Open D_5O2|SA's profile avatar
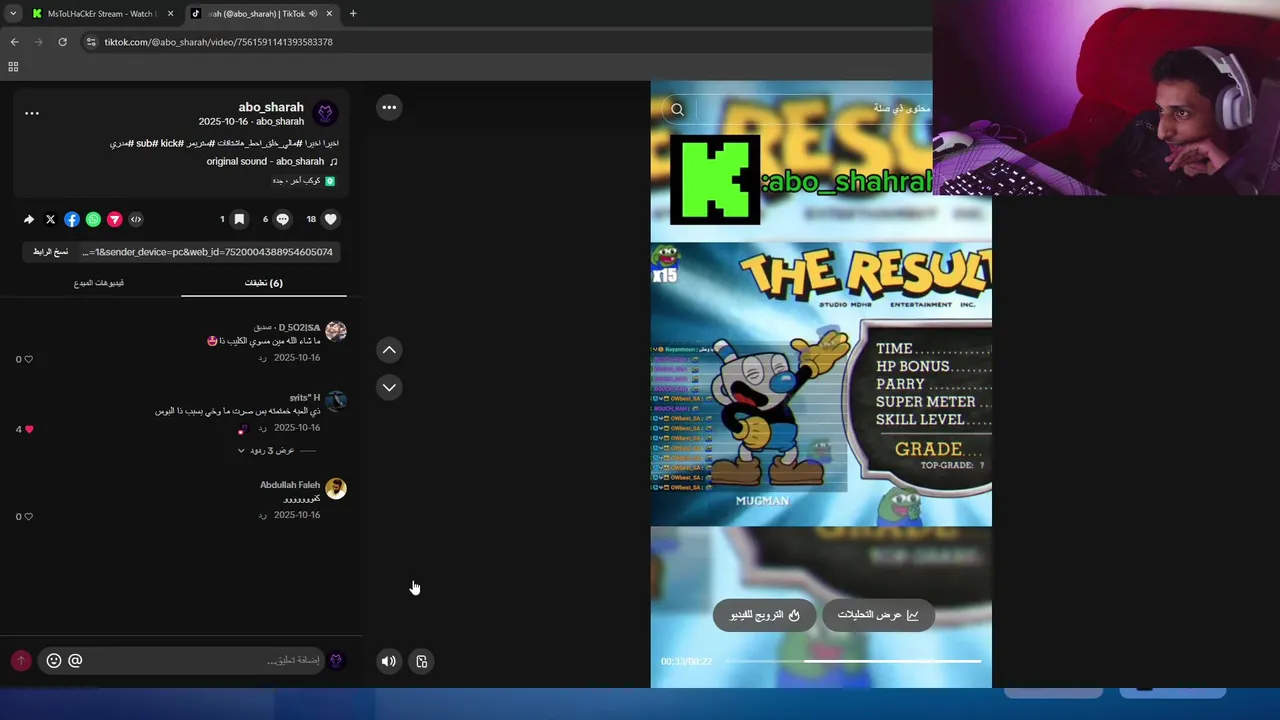Screen dimensions: 1280x720 pyautogui.click(x=336, y=331)
